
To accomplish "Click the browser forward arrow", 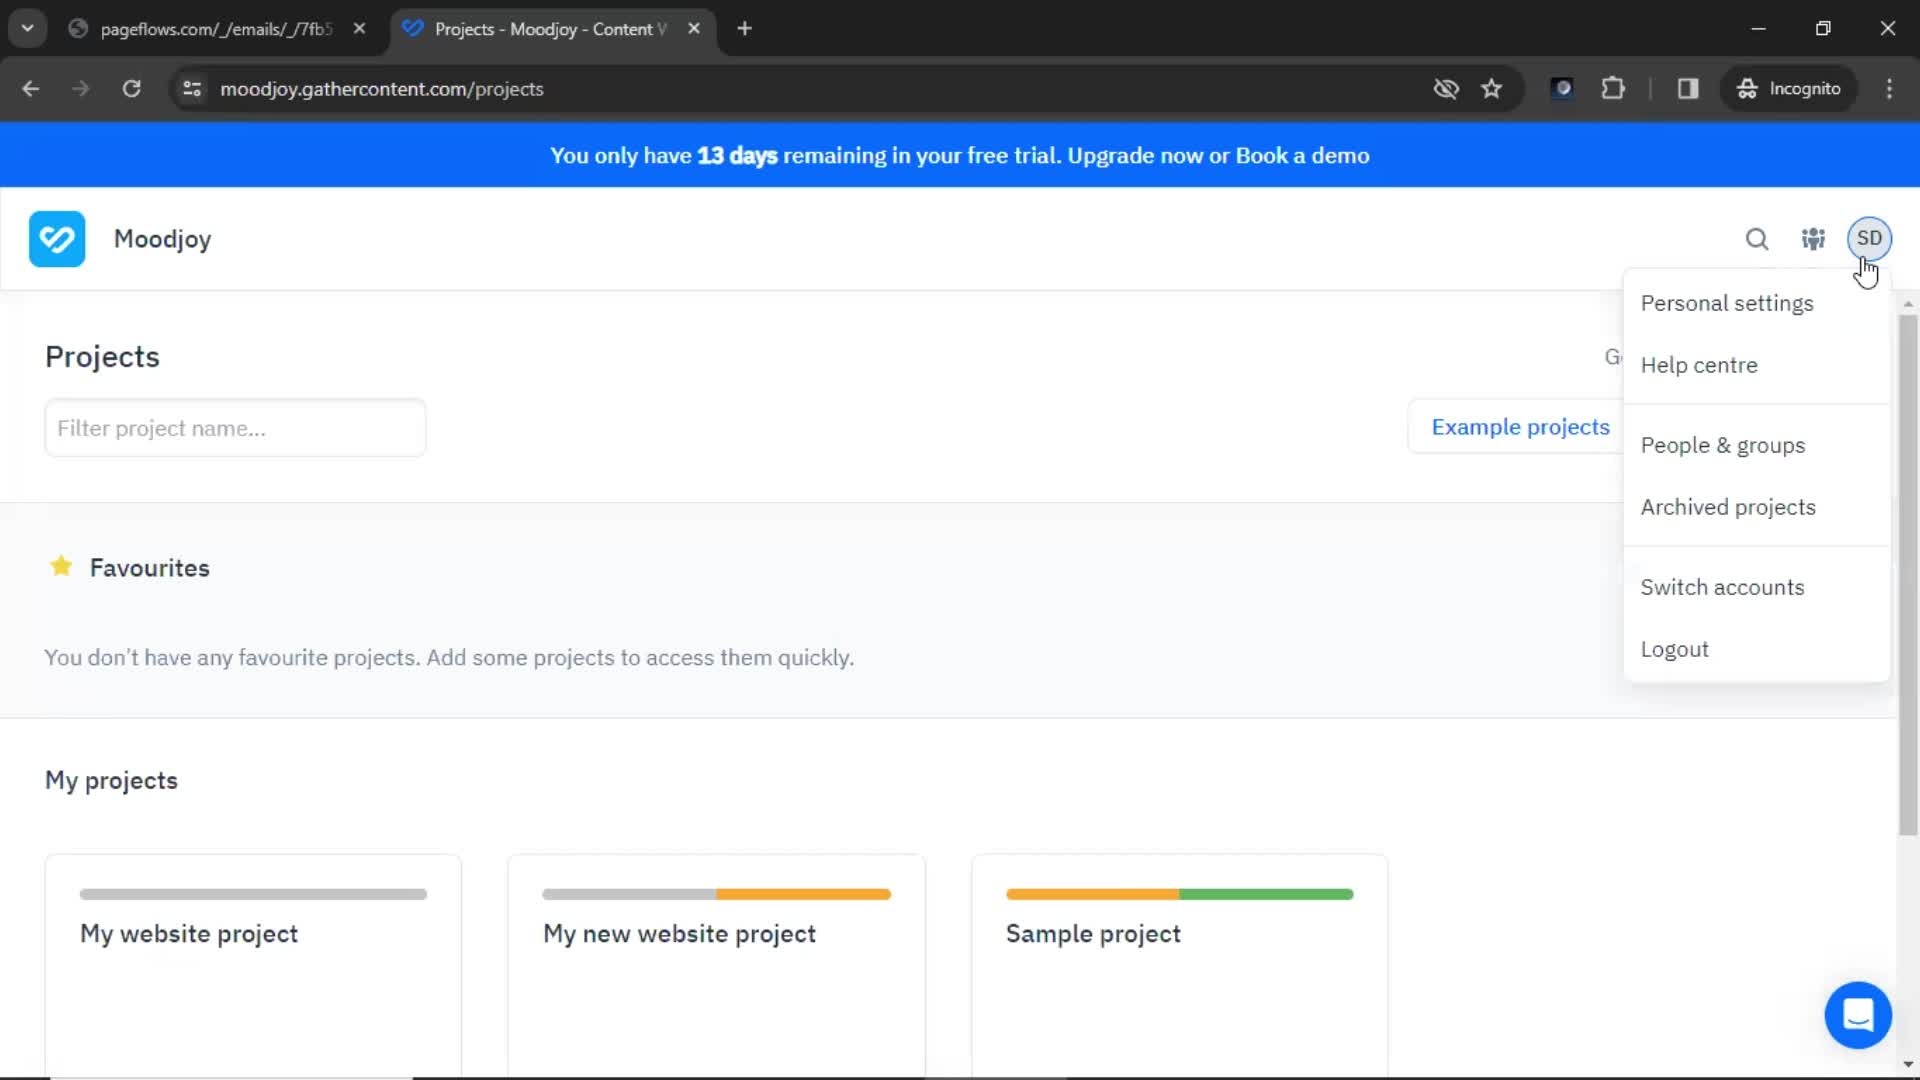I will [81, 89].
